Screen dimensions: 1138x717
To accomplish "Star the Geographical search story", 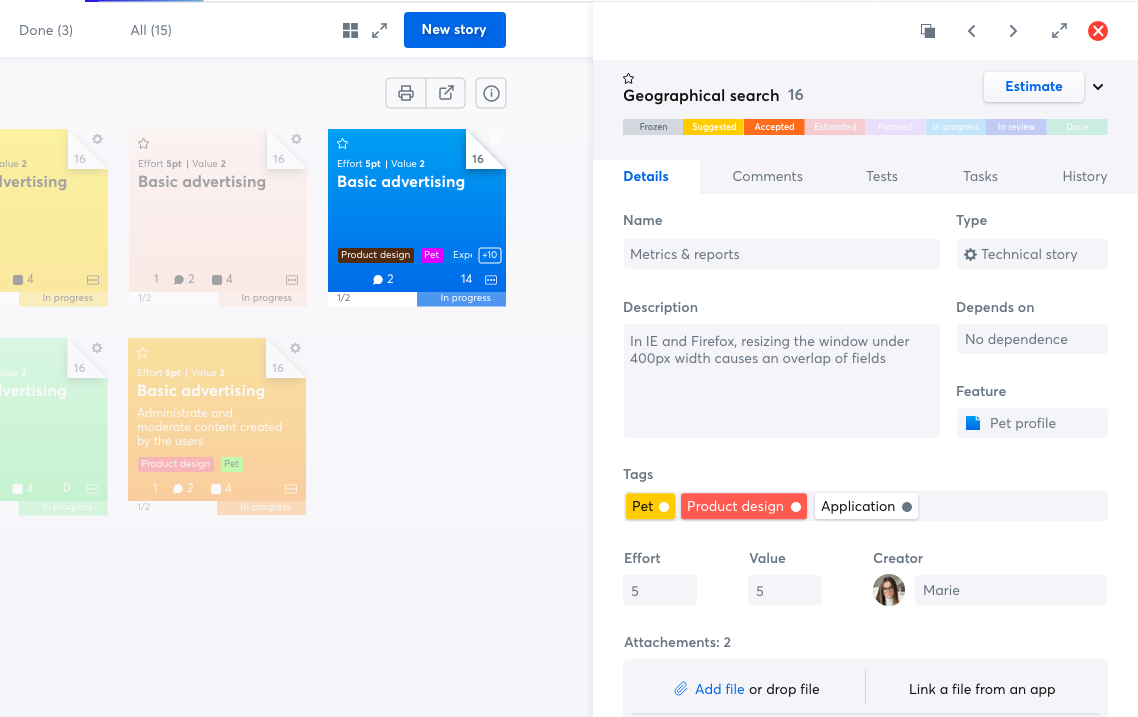I will tap(629, 78).
